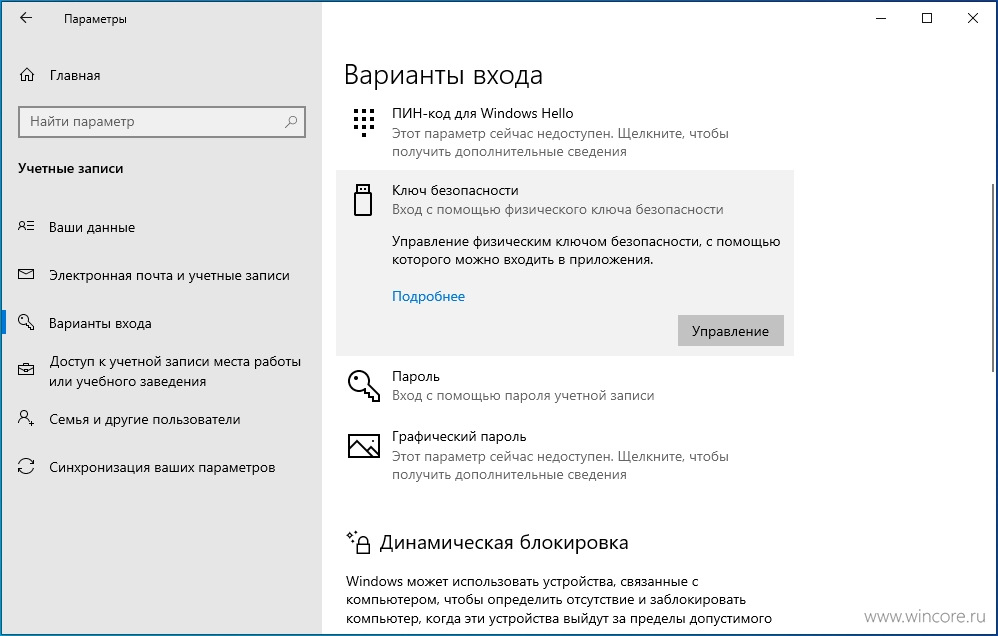Click the Семья и другие пользователи icon

[x=26, y=418]
